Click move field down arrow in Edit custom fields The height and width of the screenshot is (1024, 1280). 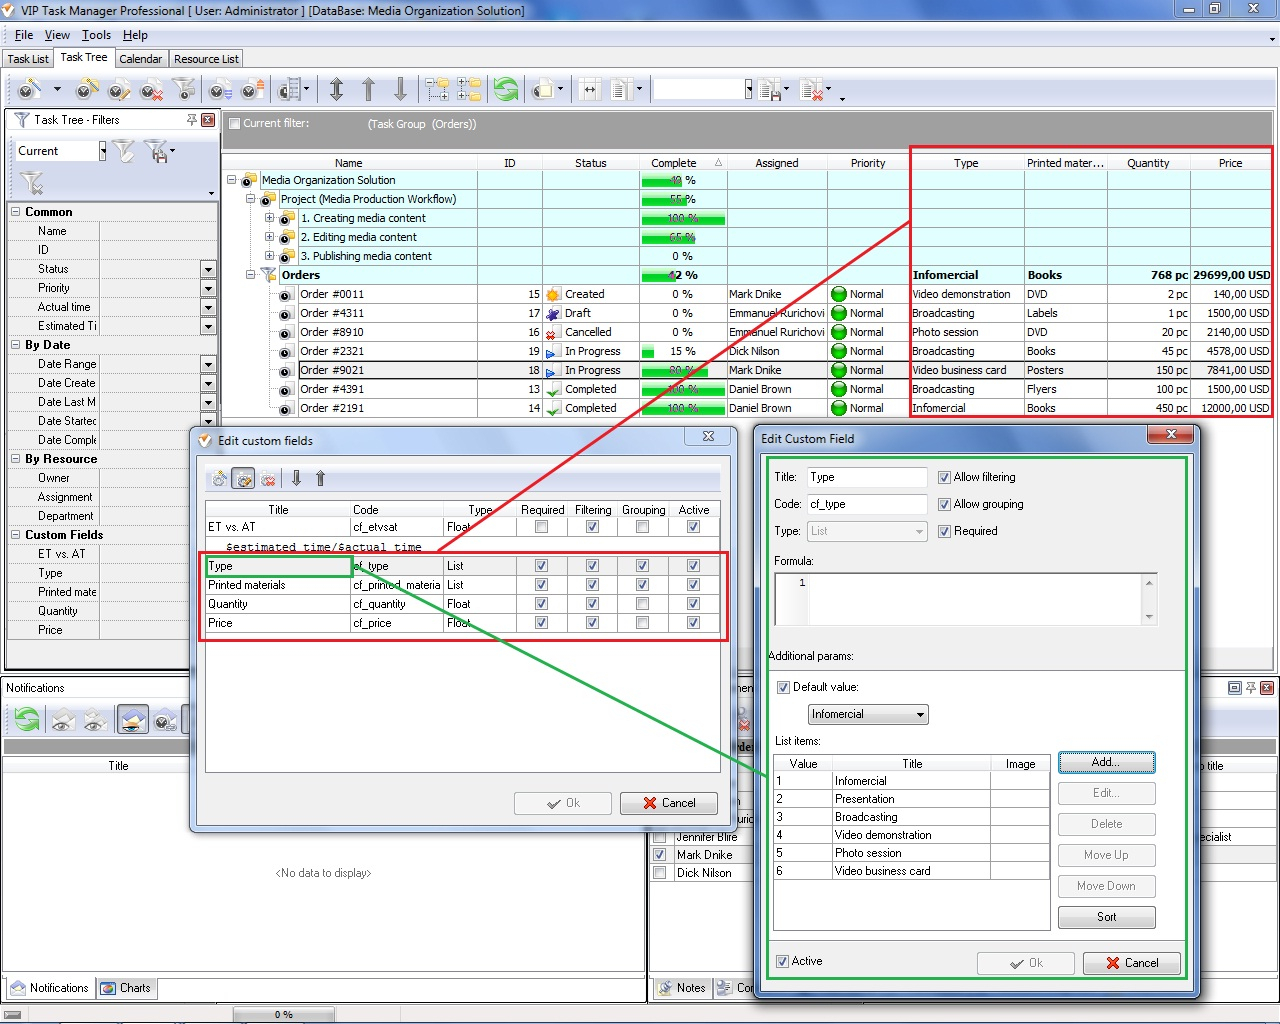297,479
